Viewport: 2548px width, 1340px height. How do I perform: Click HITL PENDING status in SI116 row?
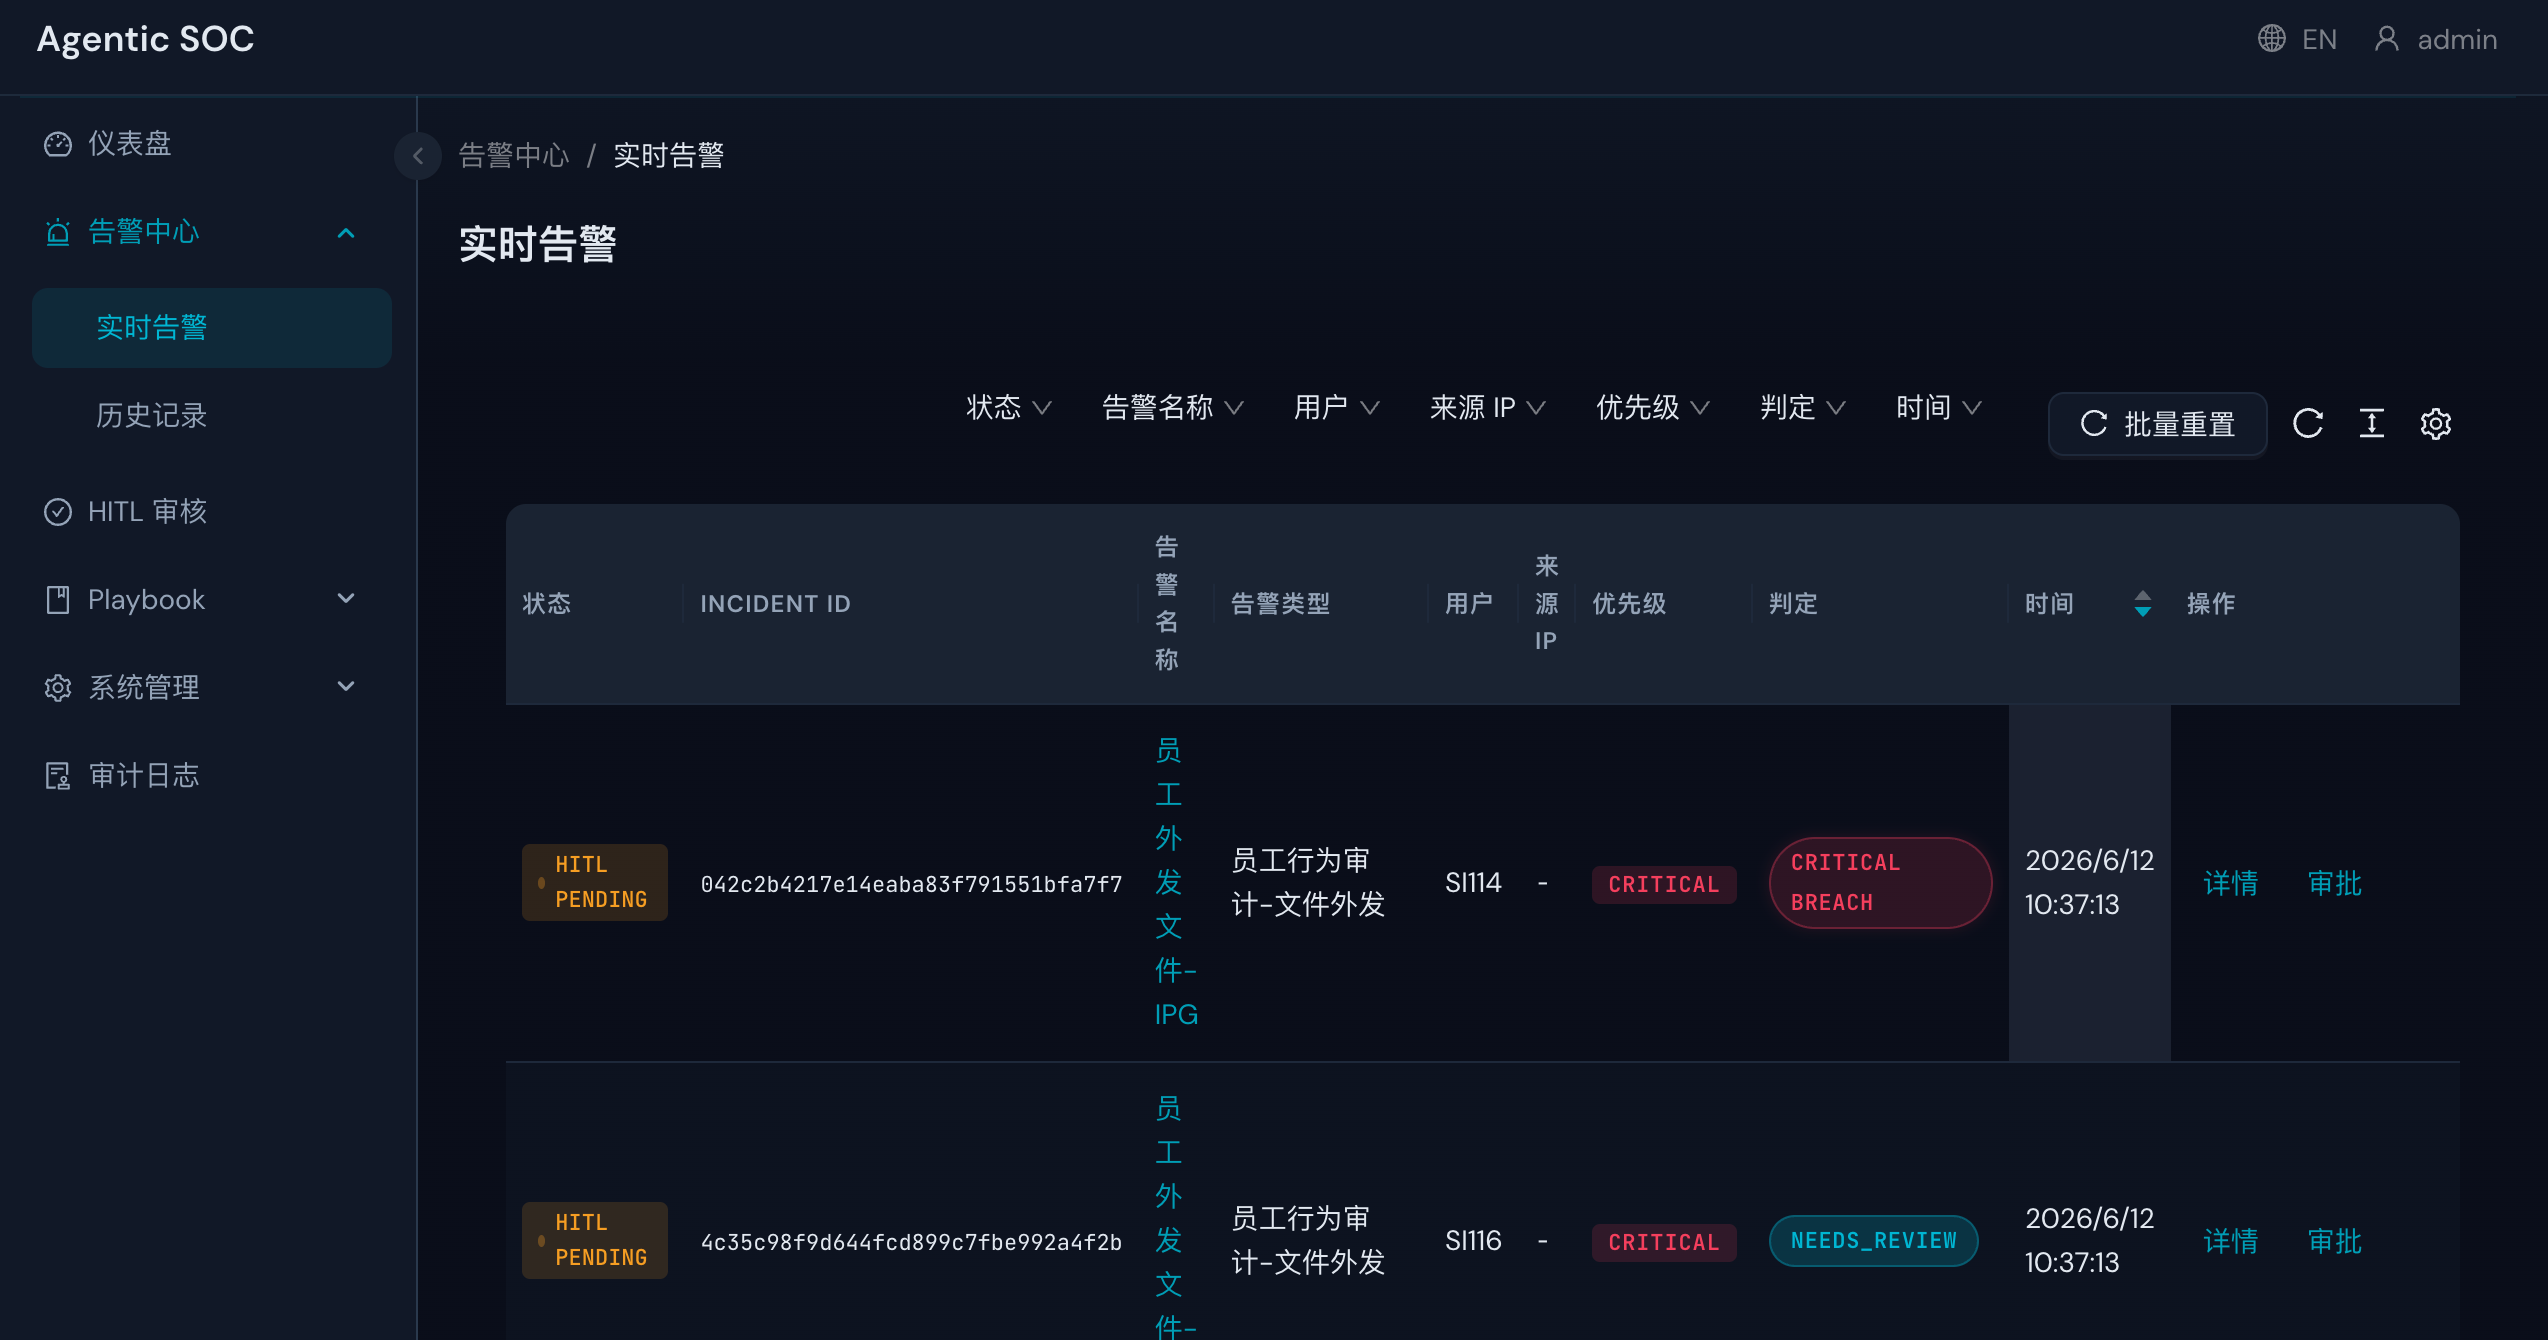point(594,1240)
